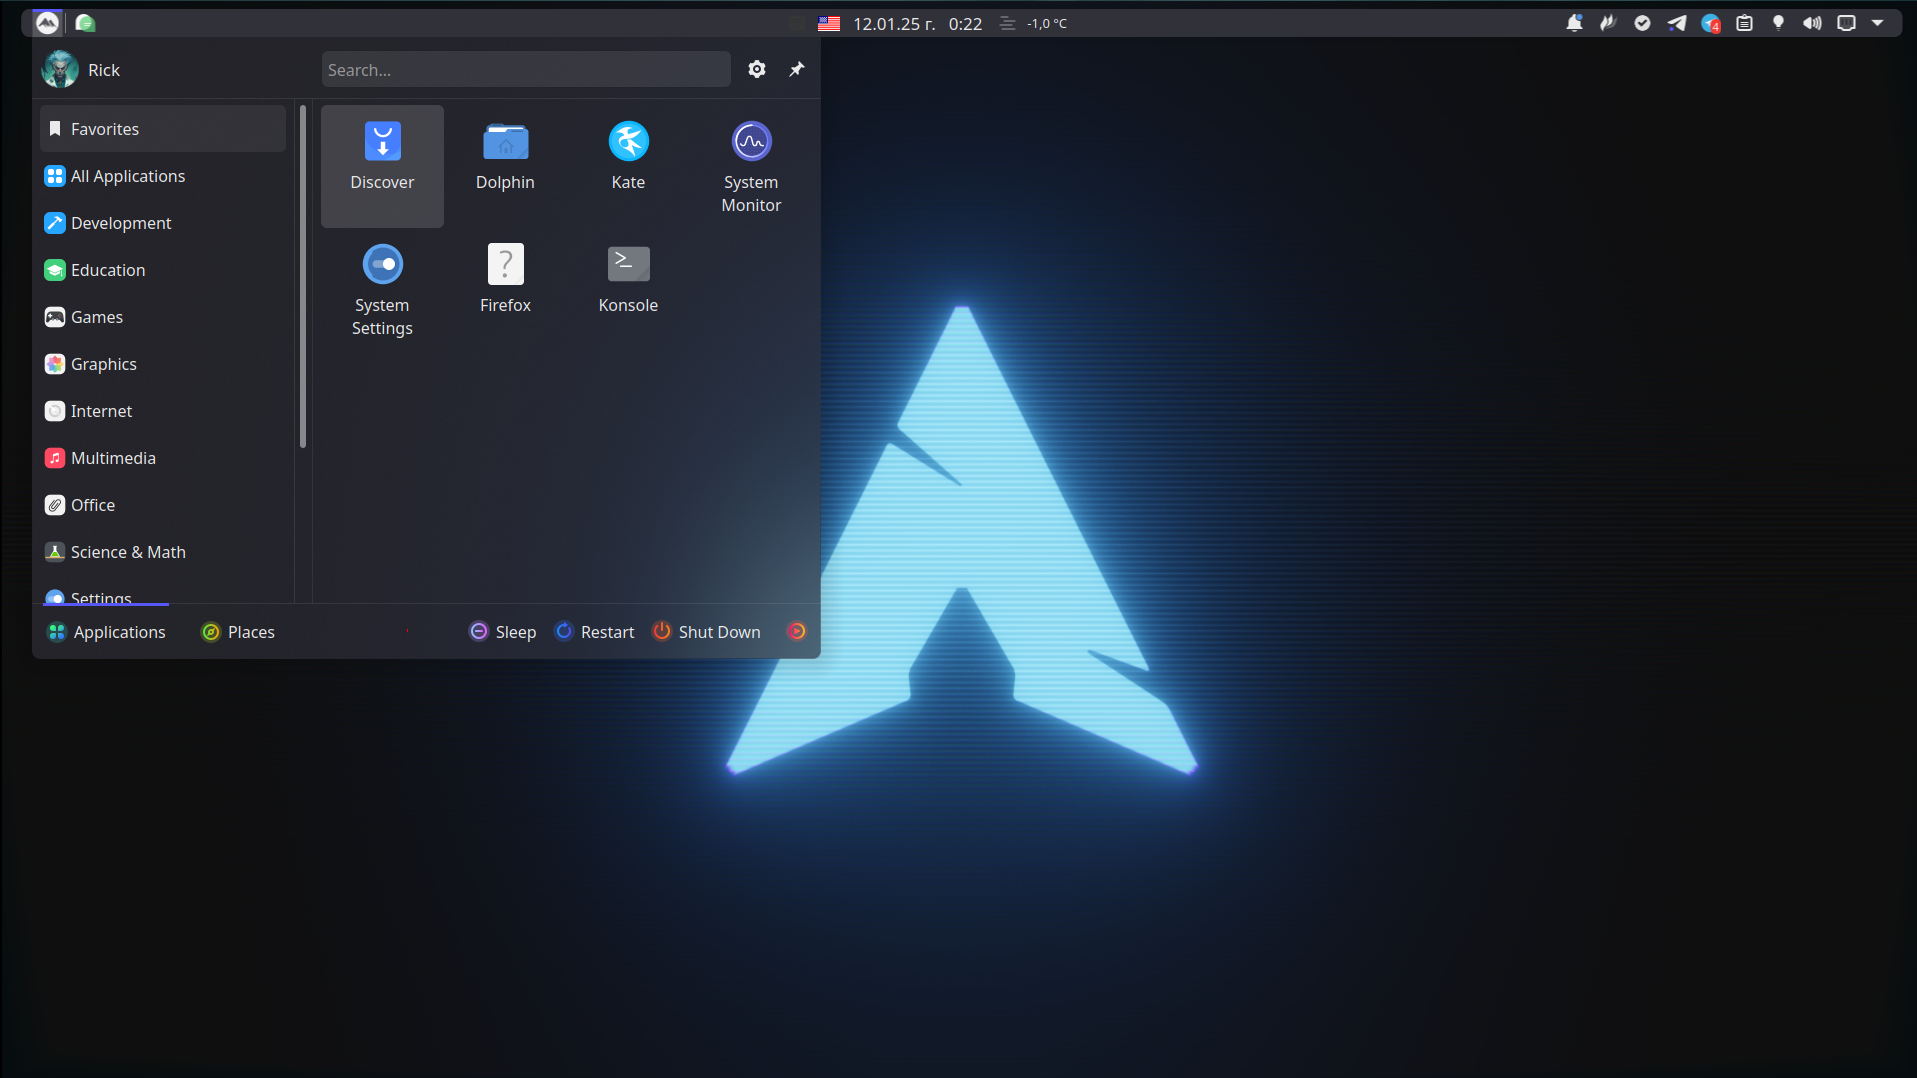Open the Kate text editor

pyautogui.click(x=628, y=157)
